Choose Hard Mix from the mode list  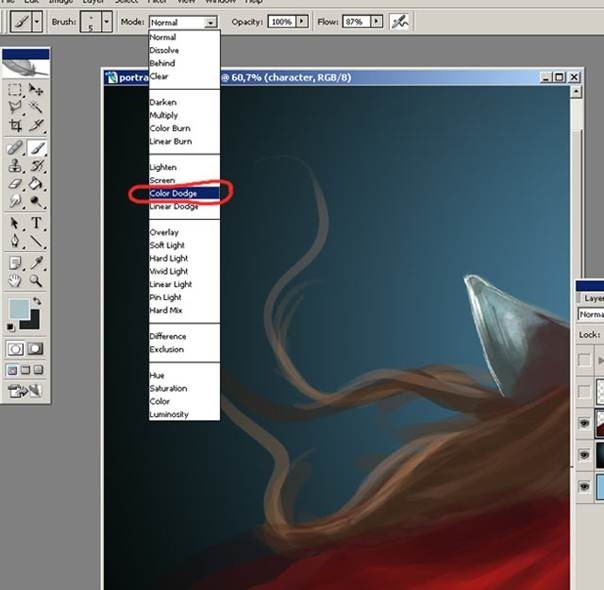(184, 310)
